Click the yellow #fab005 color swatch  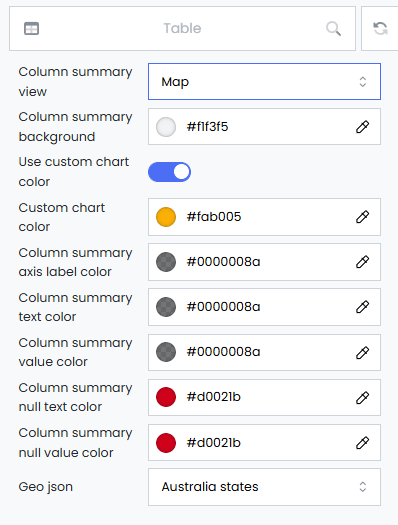click(x=166, y=217)
